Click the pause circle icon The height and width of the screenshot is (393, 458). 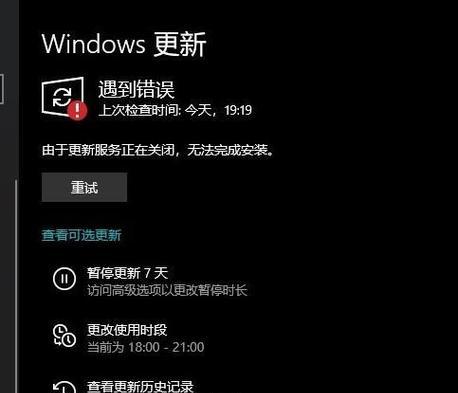64,278
